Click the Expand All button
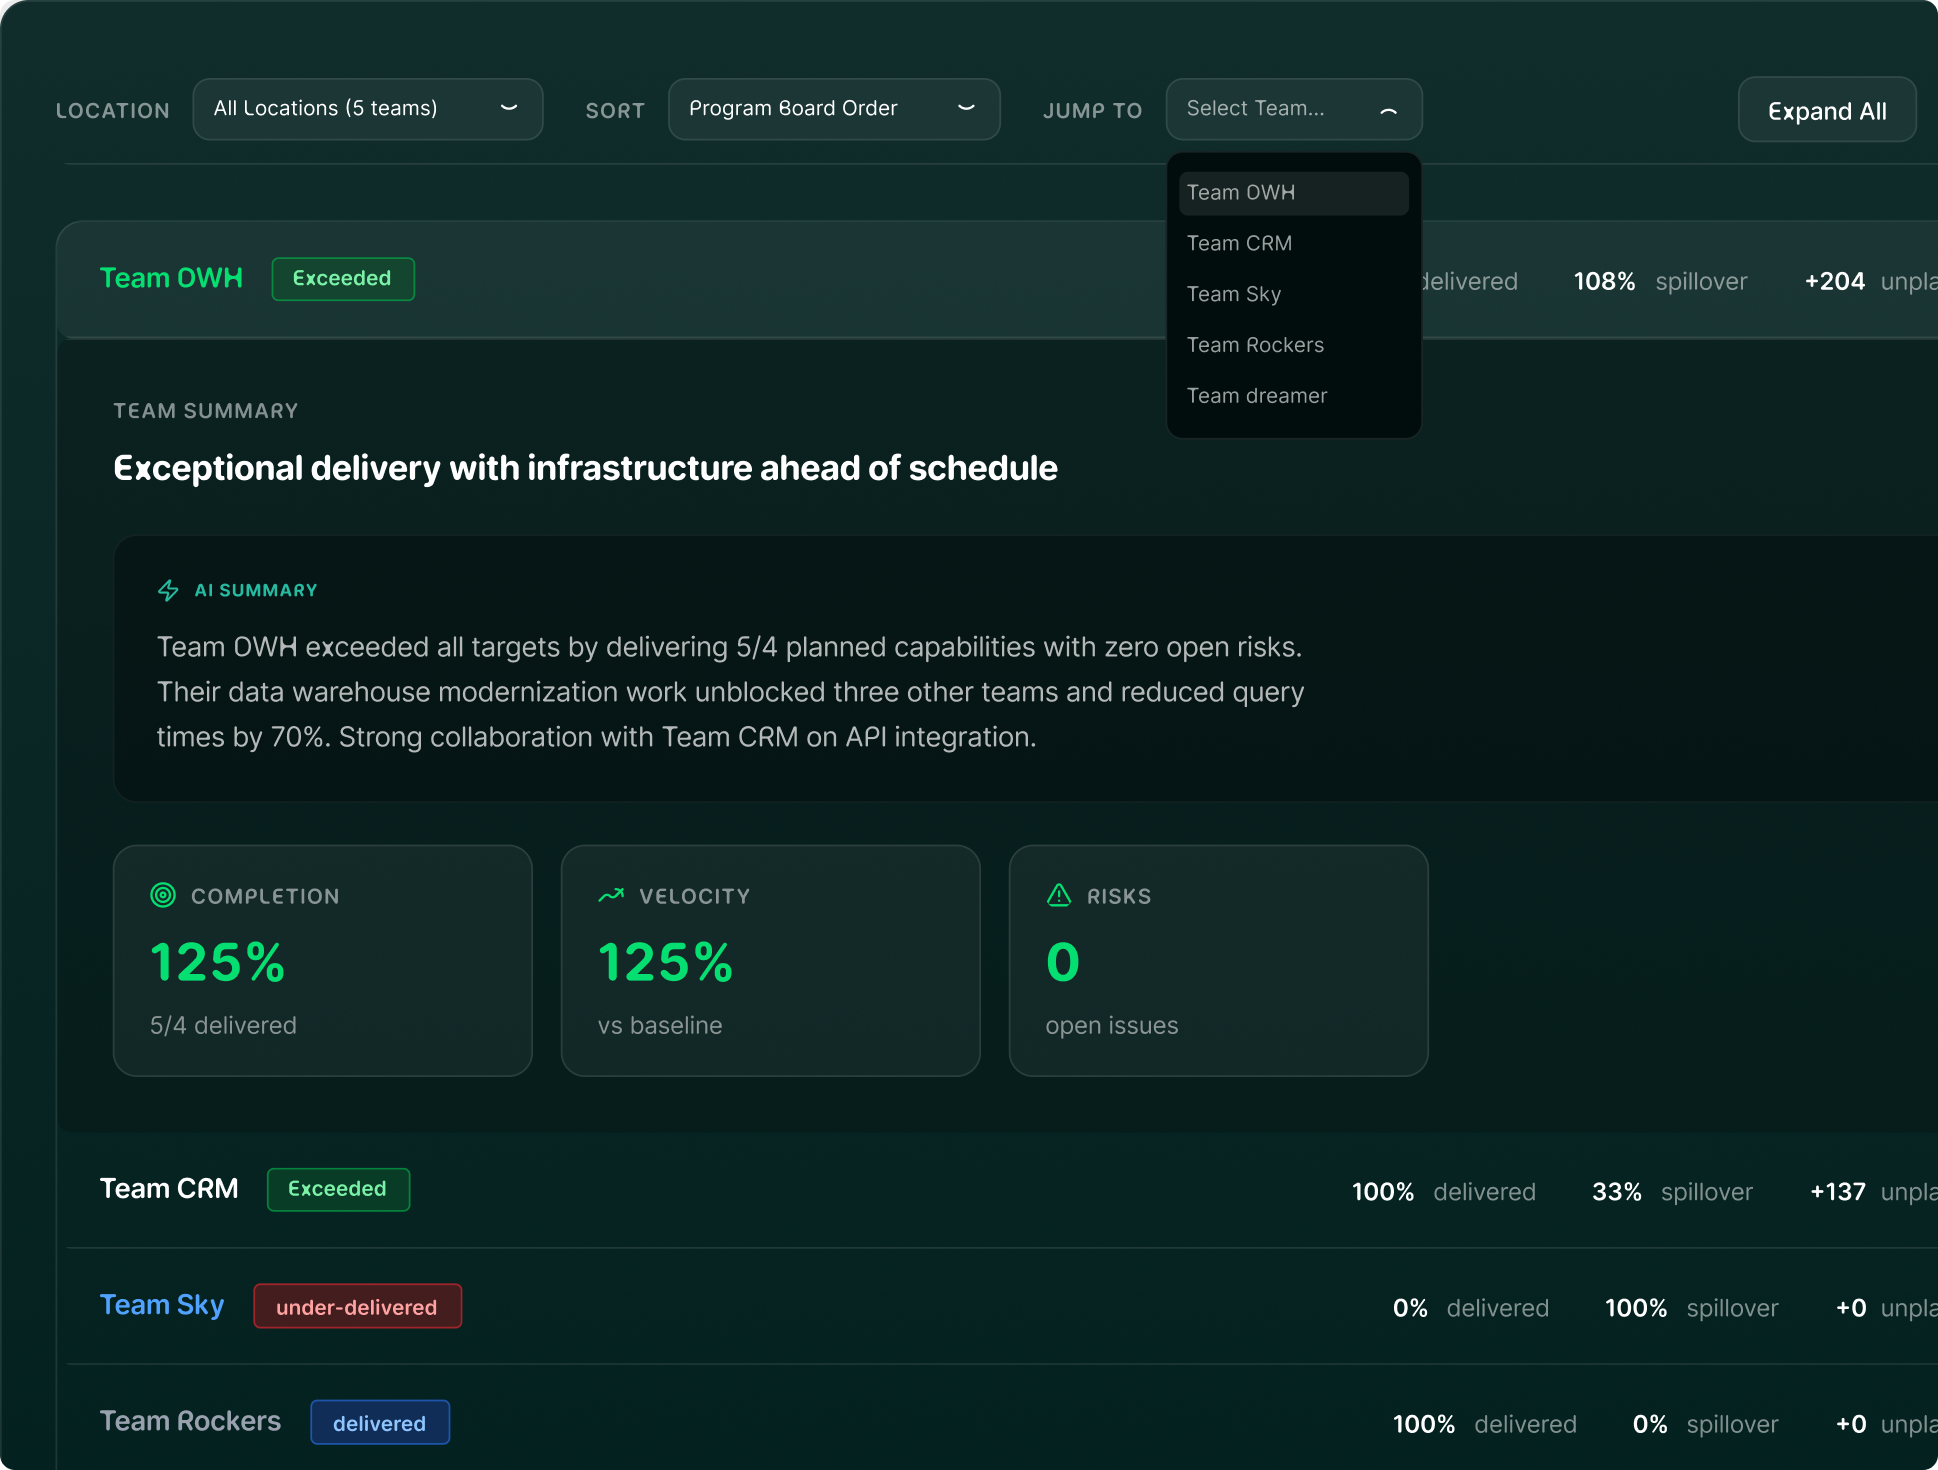Viewport: 1938px width, 1470px height. tap(1827, 110)
